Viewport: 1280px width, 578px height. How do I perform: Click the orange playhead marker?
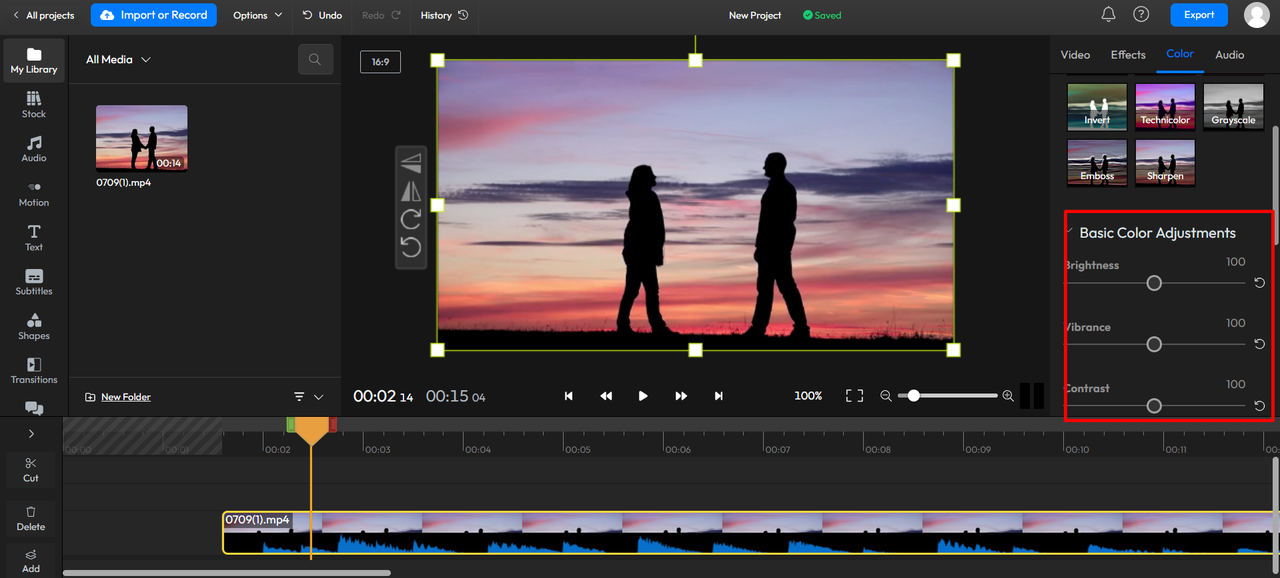coord(312,430)
